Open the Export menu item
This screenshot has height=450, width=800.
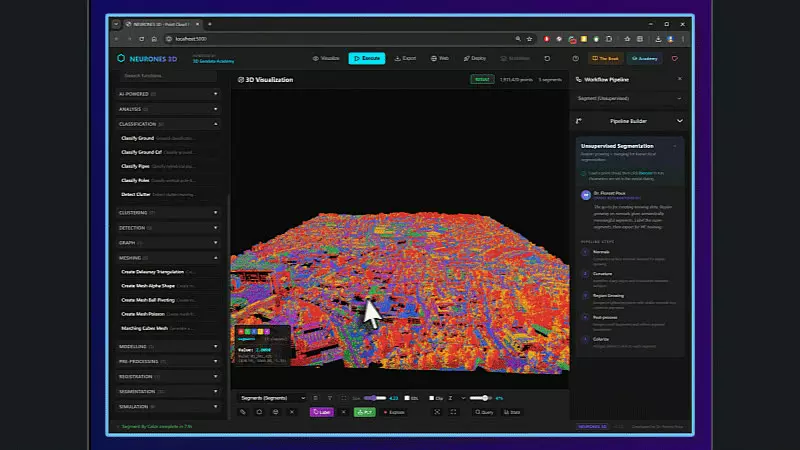click(x=406, y=58)
